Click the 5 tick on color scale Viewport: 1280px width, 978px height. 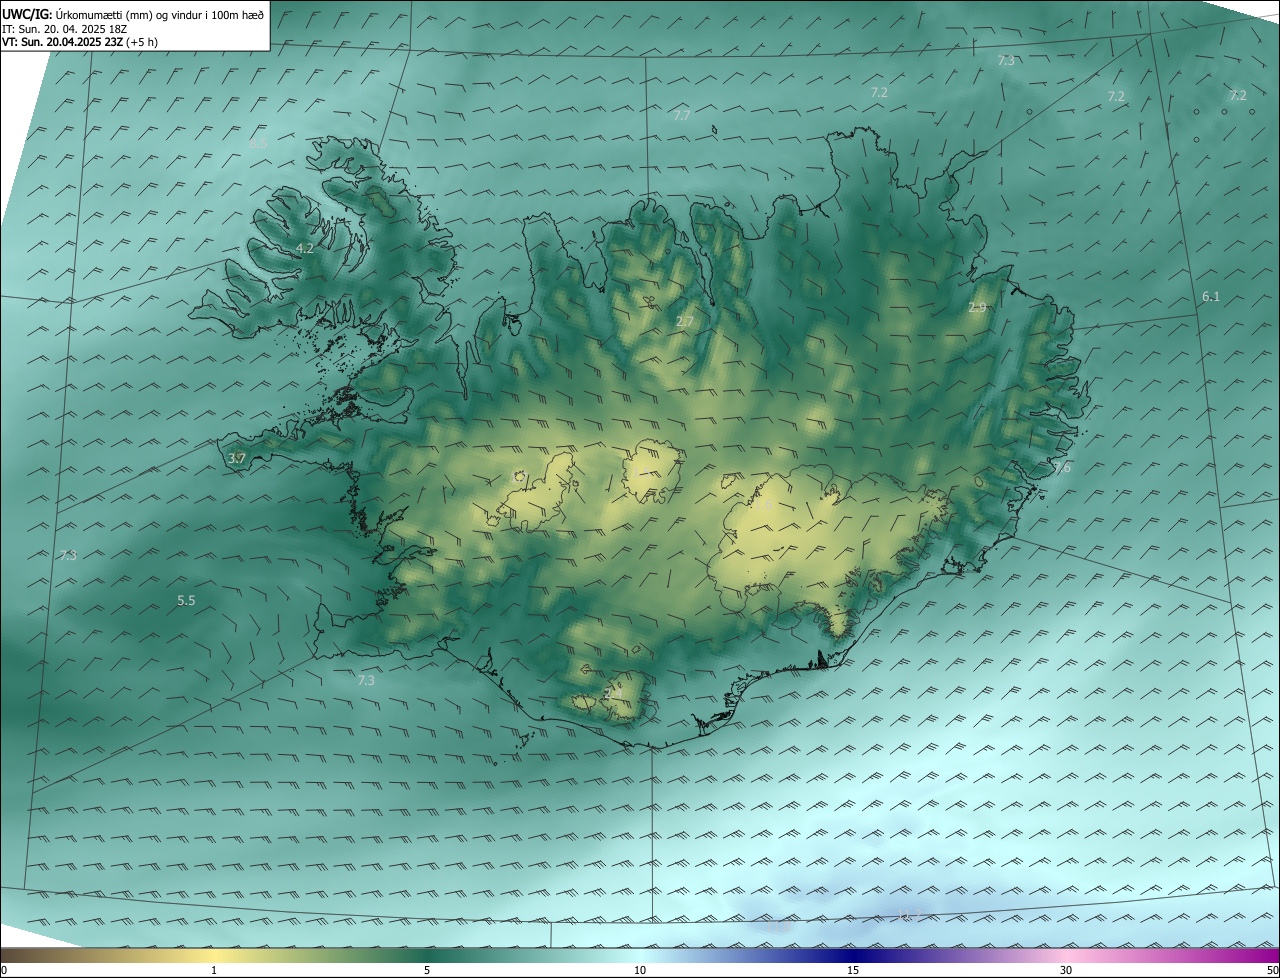tap(427, 971)
